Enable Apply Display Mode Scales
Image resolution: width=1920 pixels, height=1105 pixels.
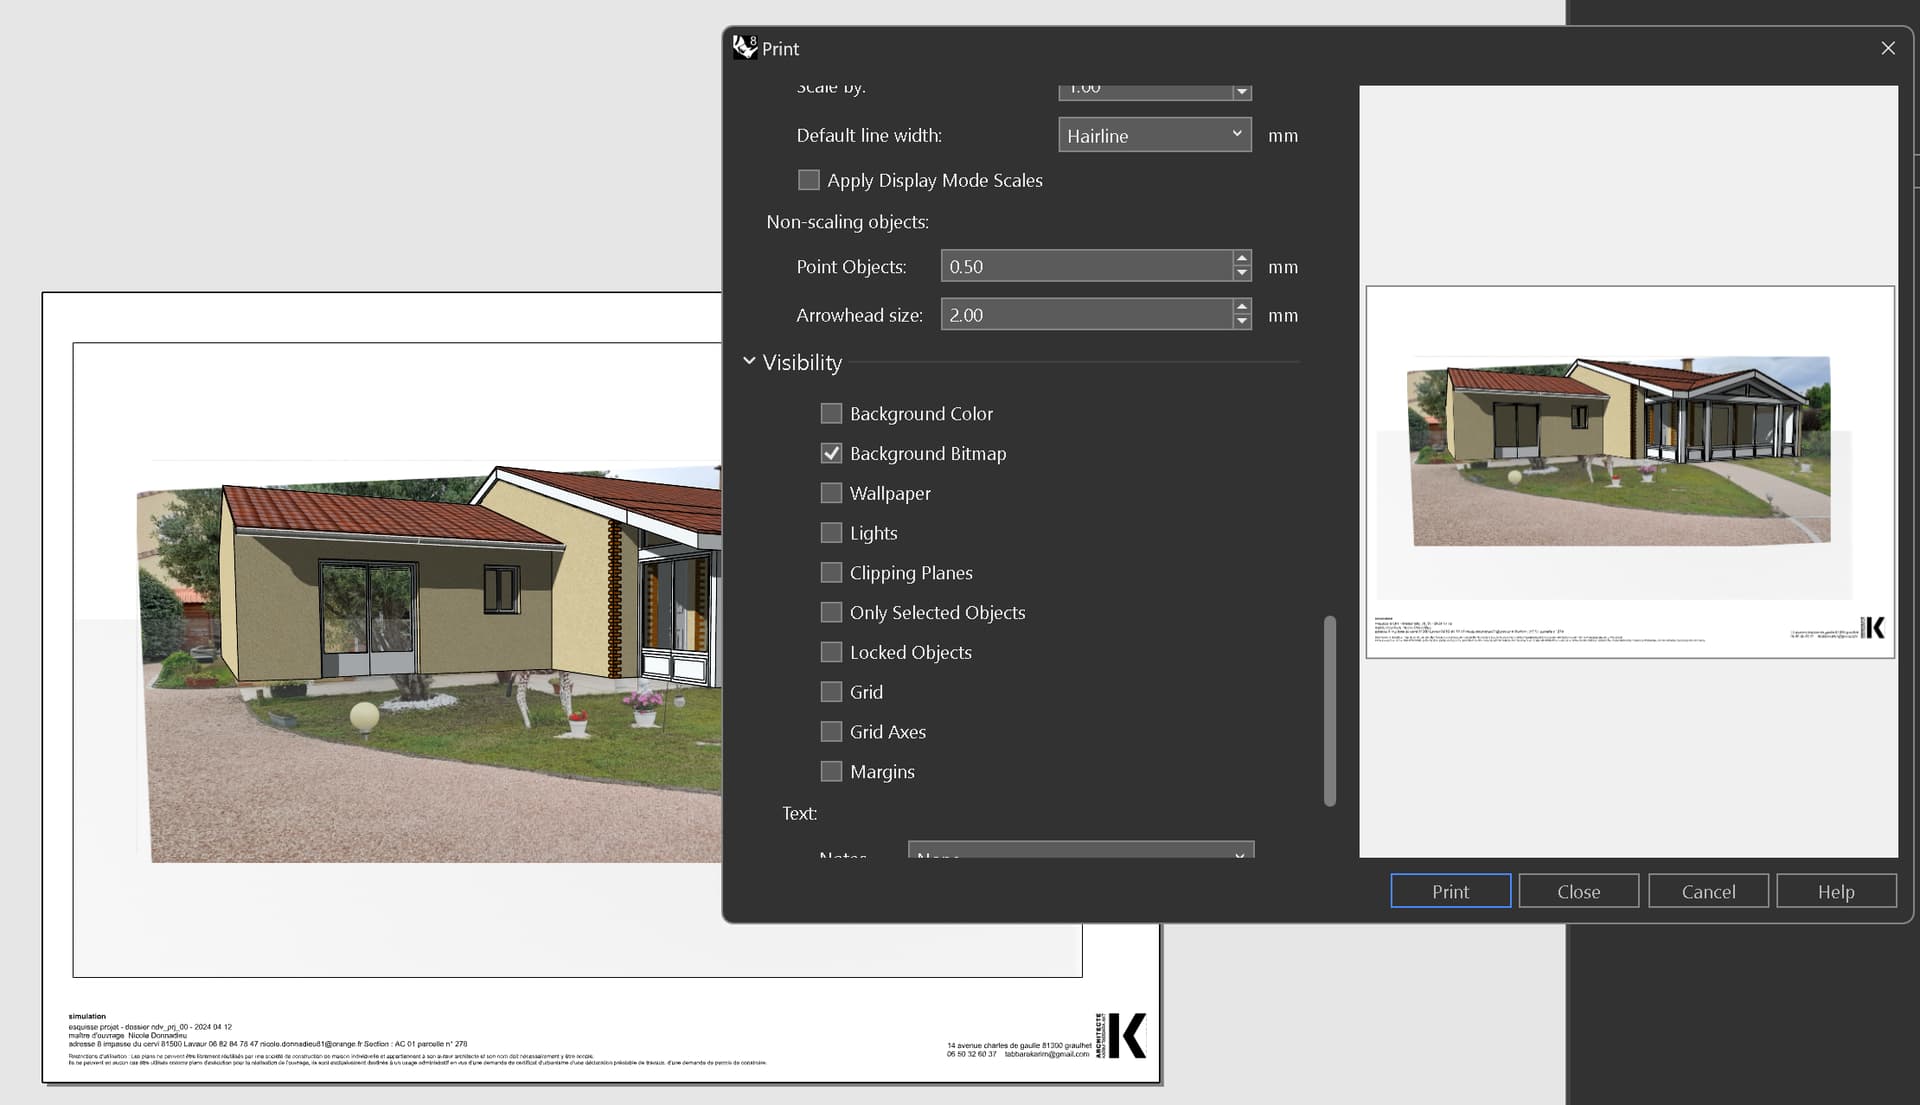point(808,180)
